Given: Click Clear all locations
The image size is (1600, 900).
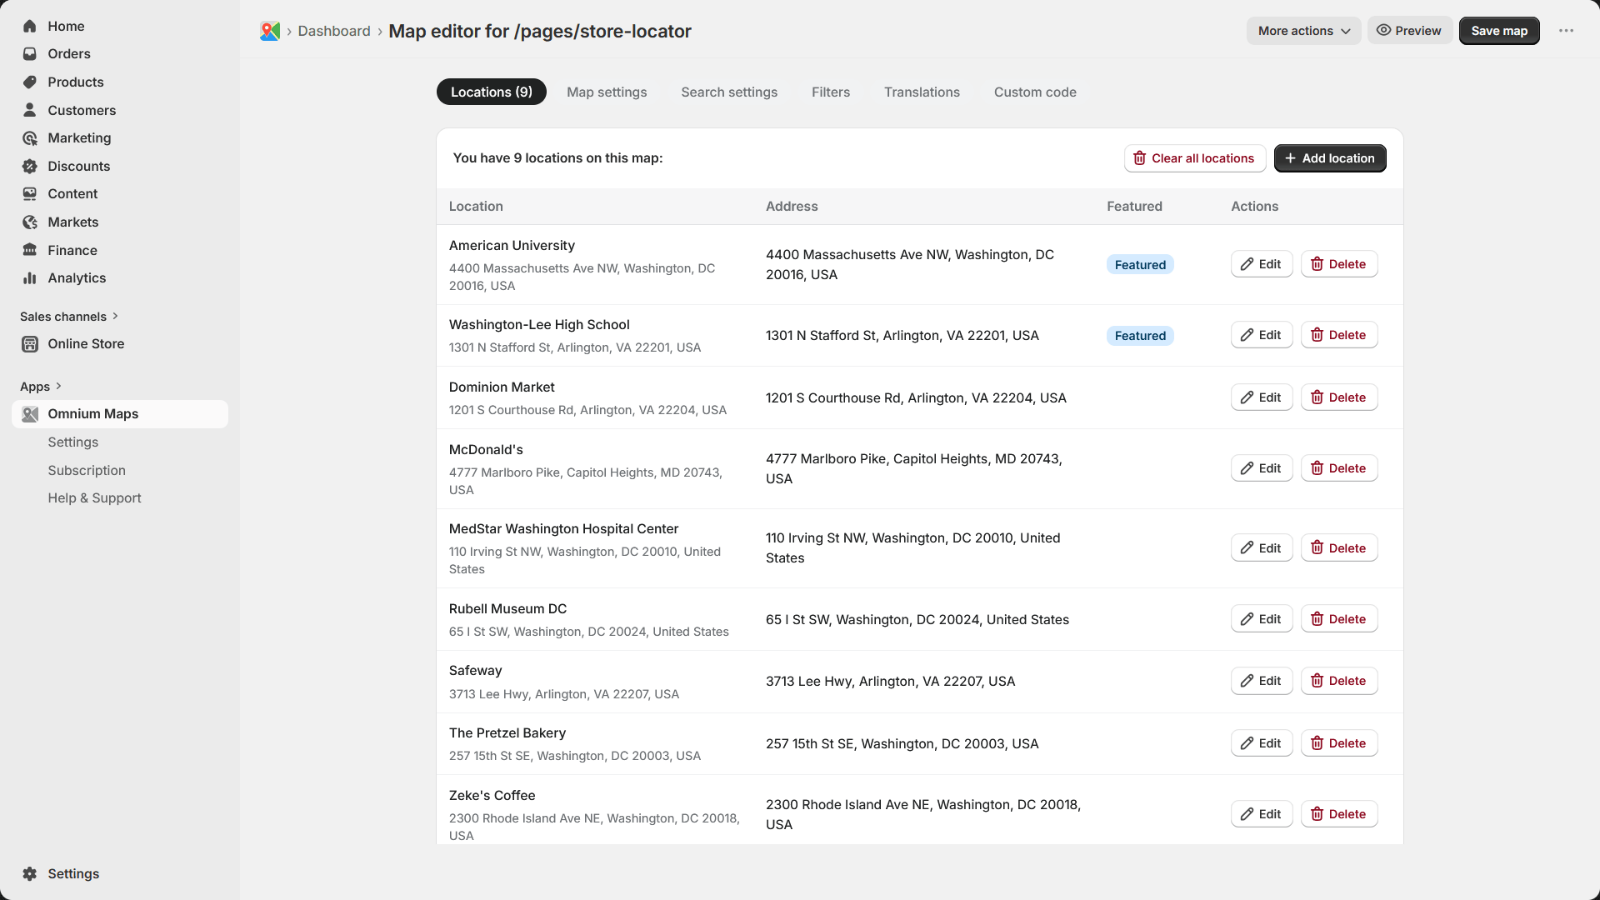Looking at the screenshot, I should (x=1194, y=158).
